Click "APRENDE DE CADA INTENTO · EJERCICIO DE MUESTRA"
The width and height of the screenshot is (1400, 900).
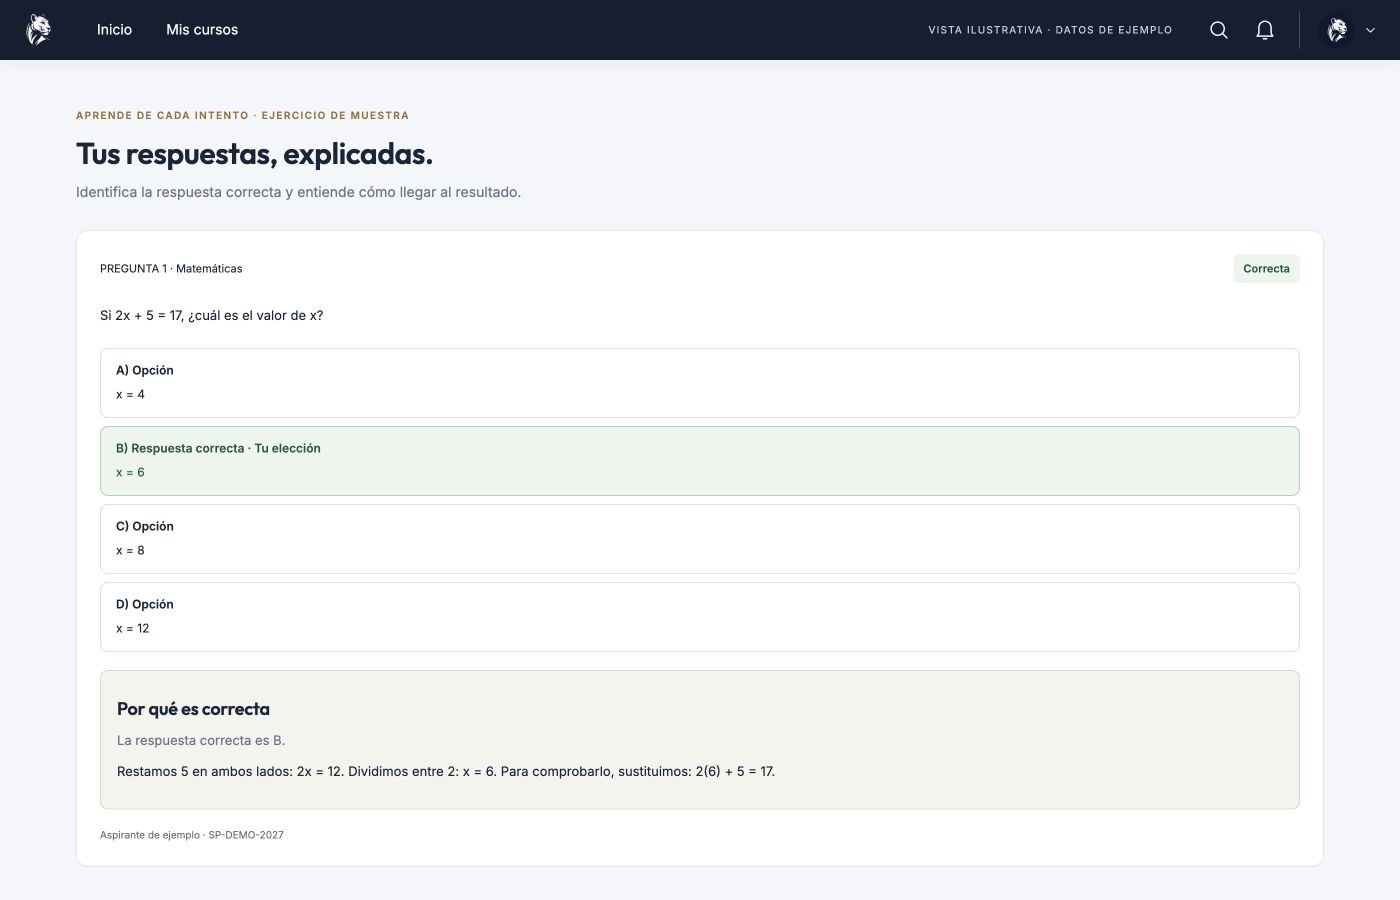[x=242, y=116]
